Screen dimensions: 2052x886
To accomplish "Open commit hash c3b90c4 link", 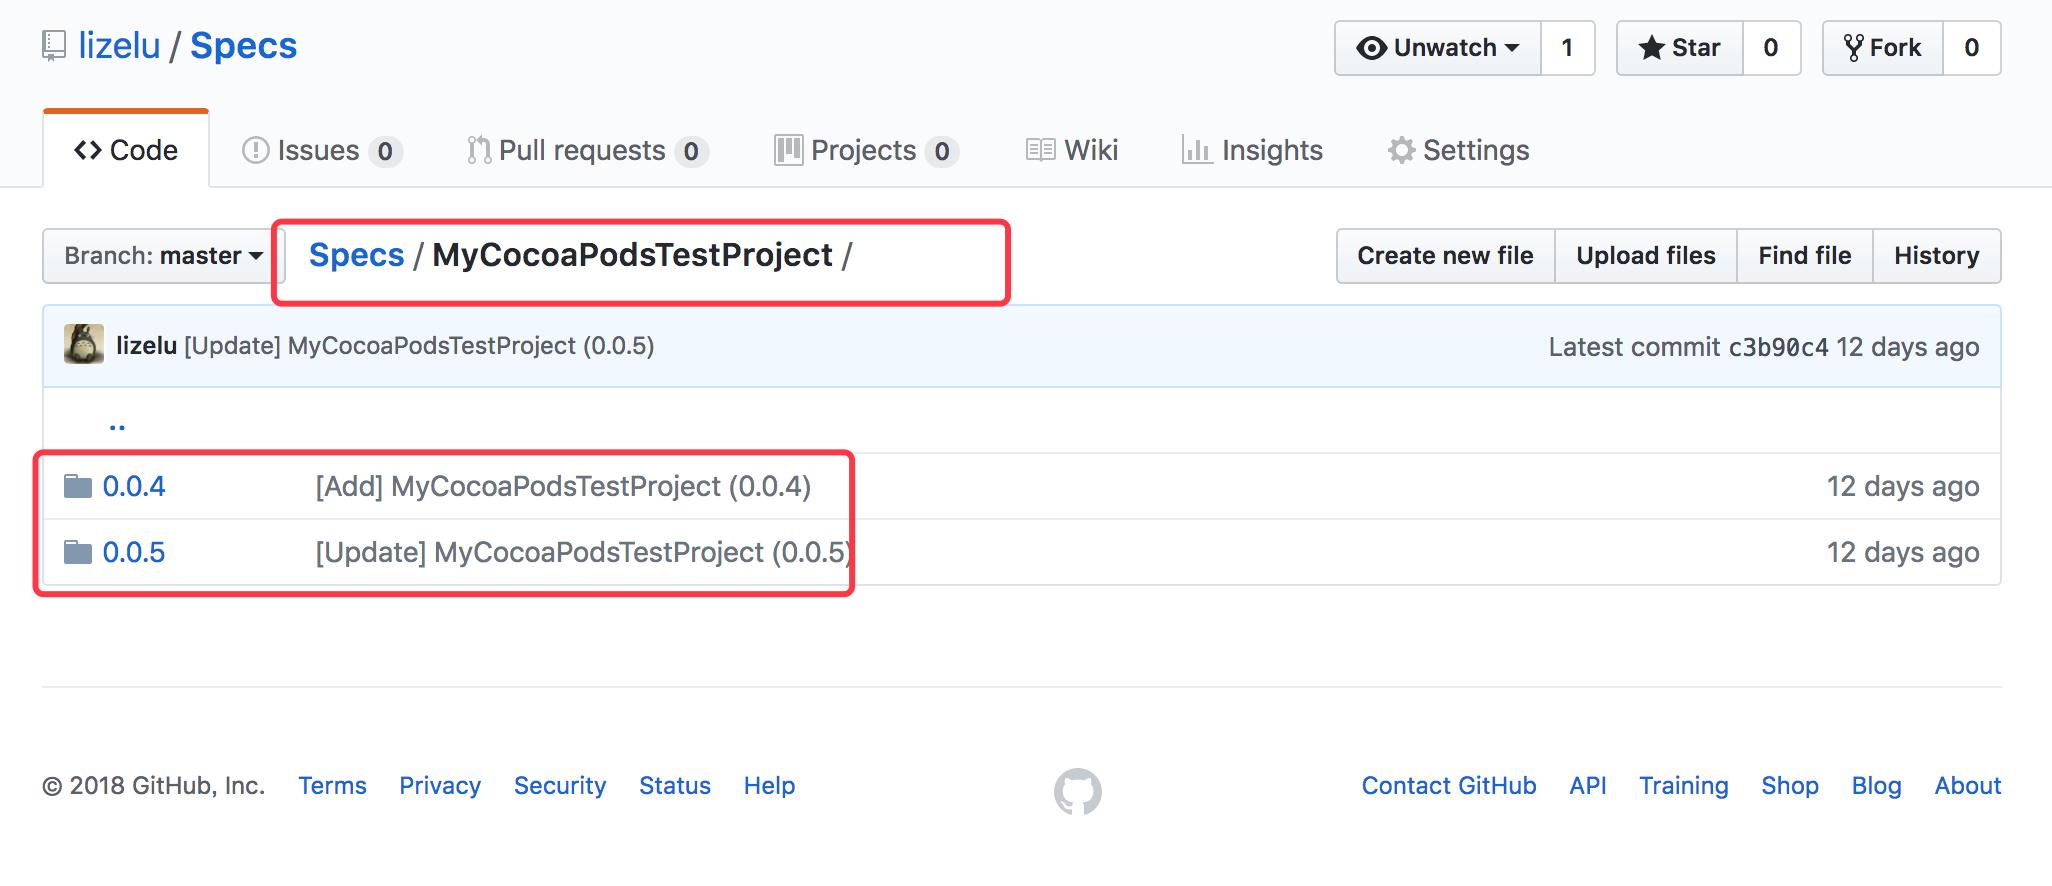I will click(1778, 347).
